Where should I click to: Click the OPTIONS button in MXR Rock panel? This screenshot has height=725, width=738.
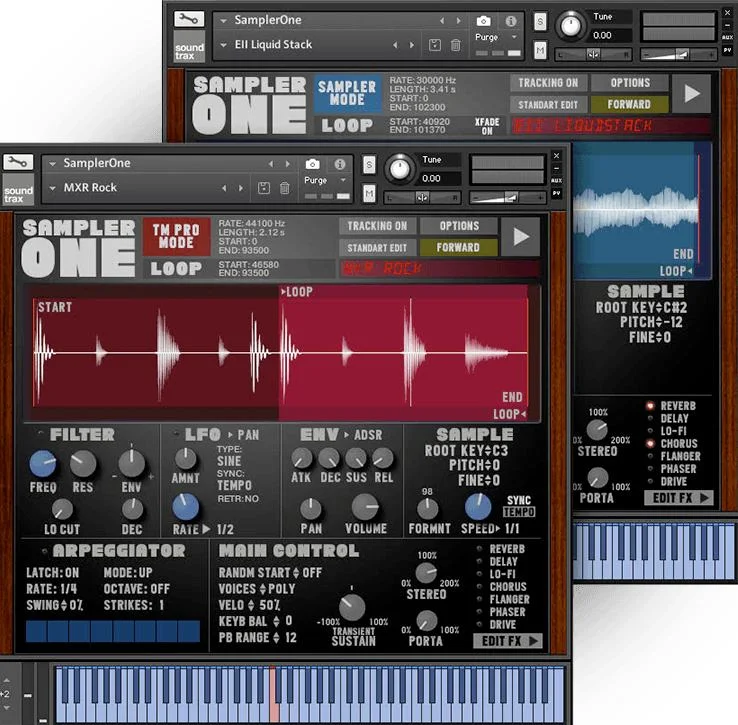point(459,226)
